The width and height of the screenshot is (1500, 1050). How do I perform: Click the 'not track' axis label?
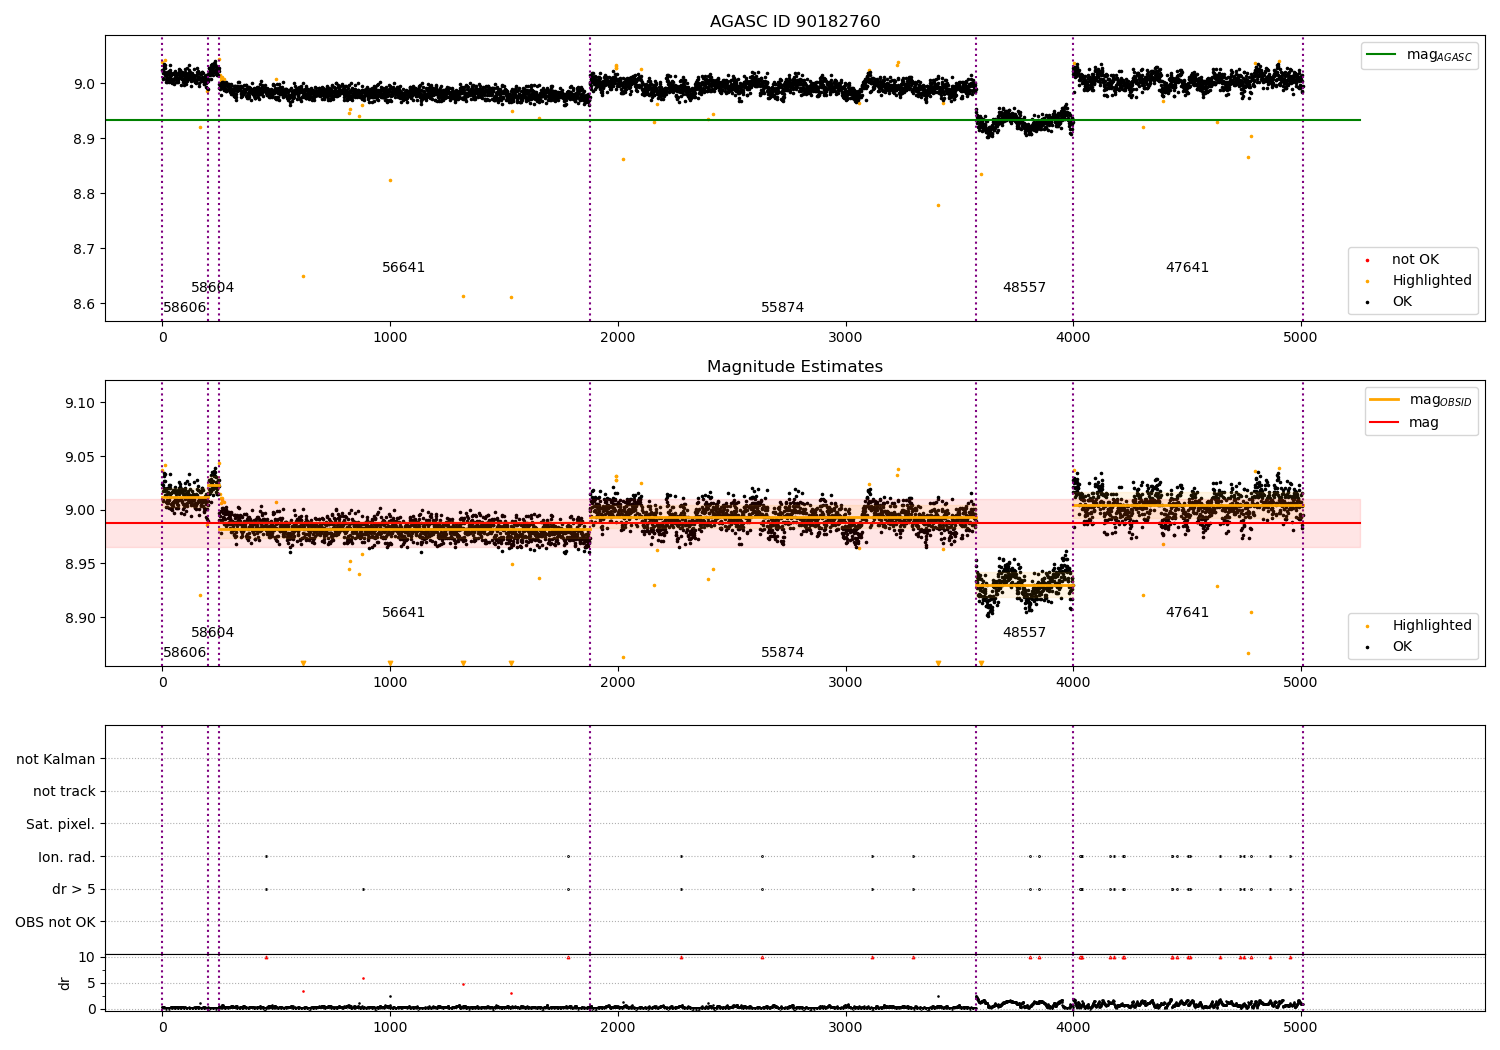[x=64, y=792]
